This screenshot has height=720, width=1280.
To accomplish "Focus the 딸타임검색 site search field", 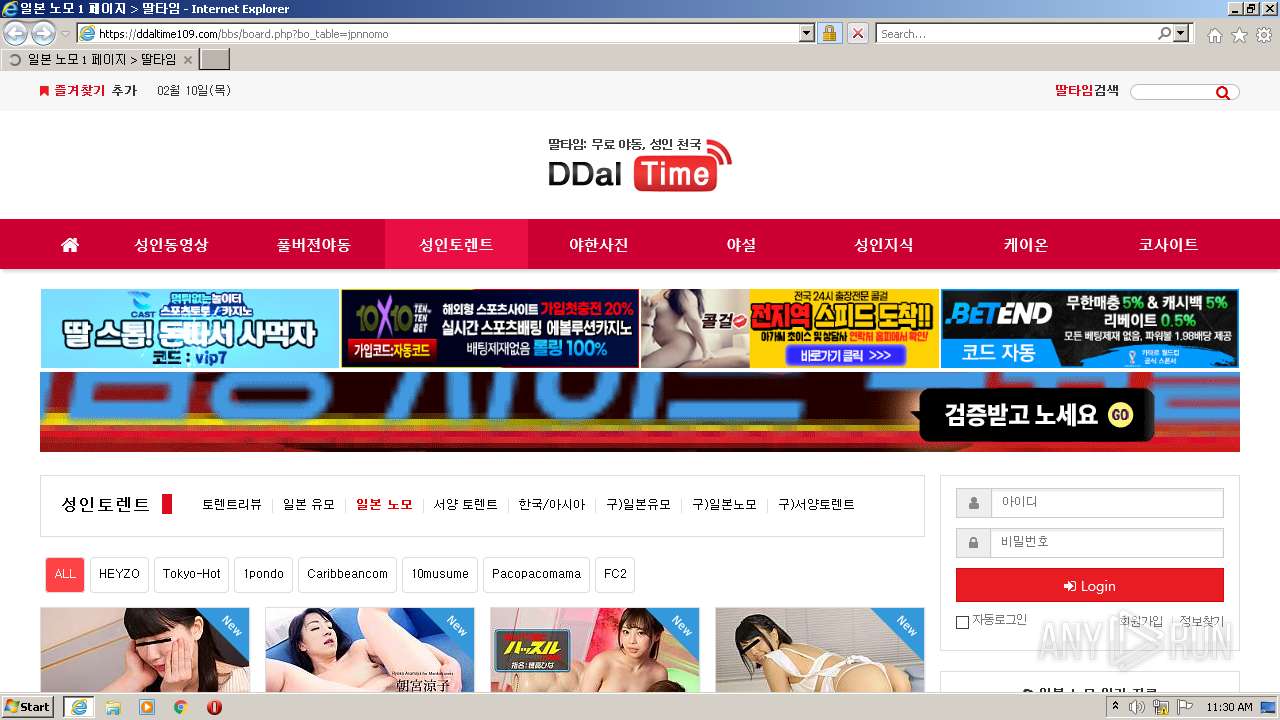I will 1172,92.
